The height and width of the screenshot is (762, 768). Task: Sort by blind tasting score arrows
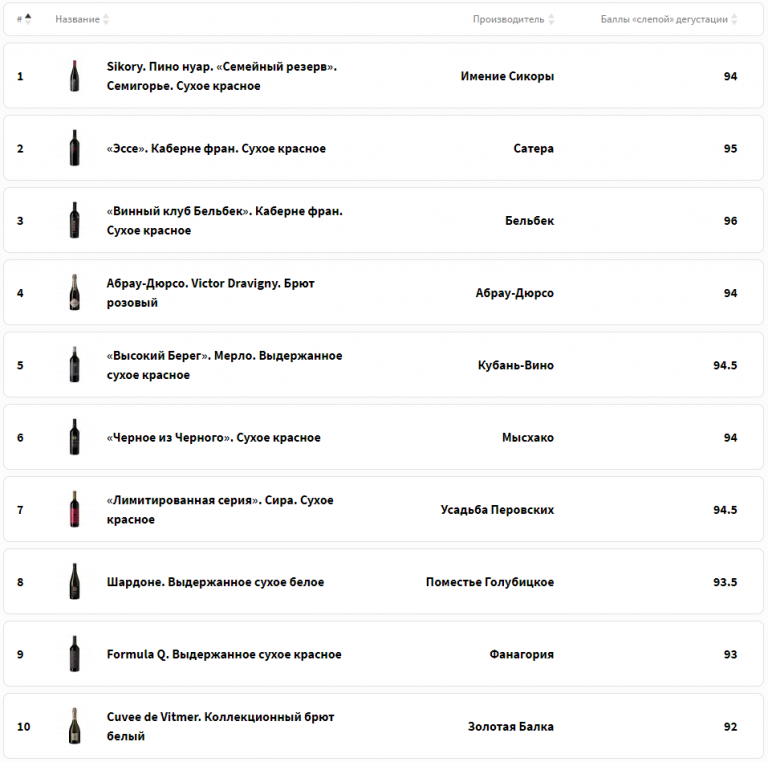coord(735,19)
